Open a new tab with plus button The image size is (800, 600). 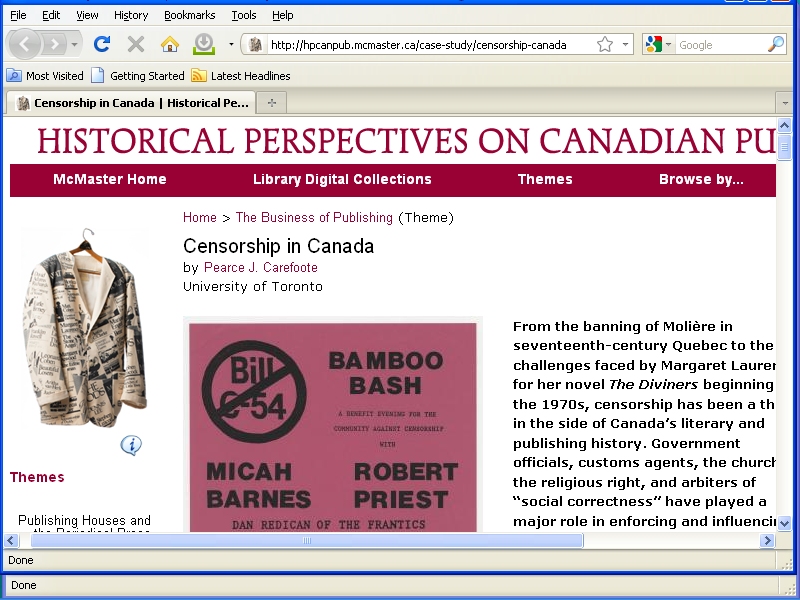[x=271, y=103]
